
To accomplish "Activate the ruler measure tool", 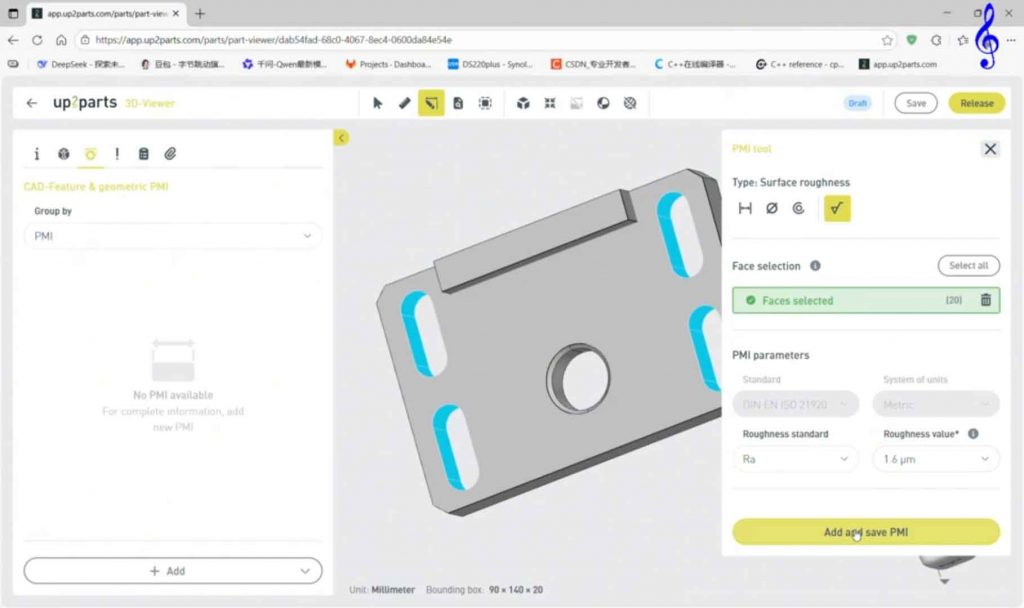I will click(404, 103).
